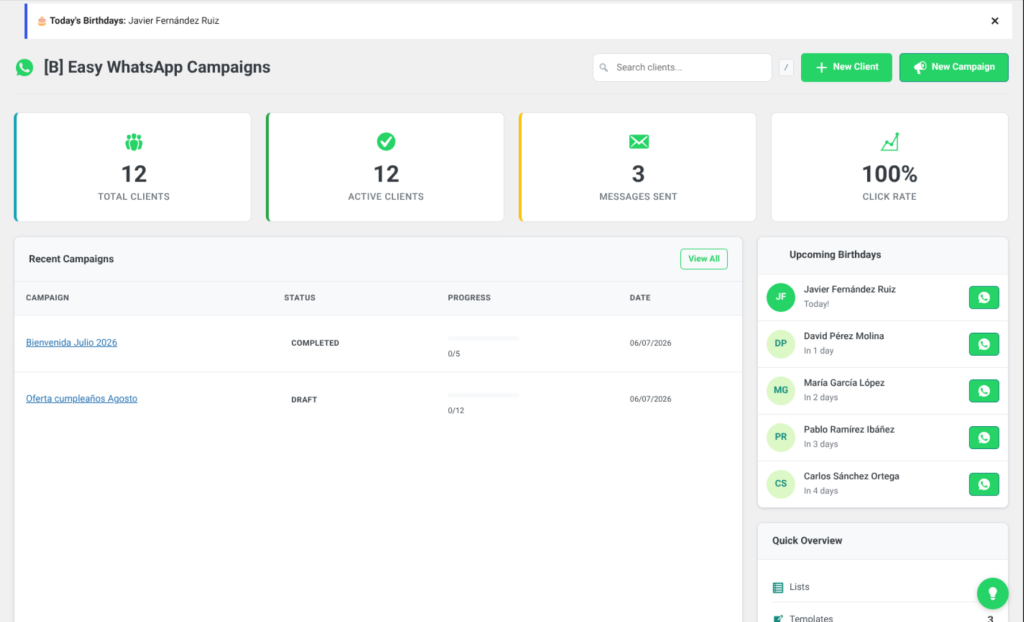Viewport: 1024px width, 622px height.
Task: Send WhatsApp to Javier Fernández Ruiz
Action: [984, 297]
